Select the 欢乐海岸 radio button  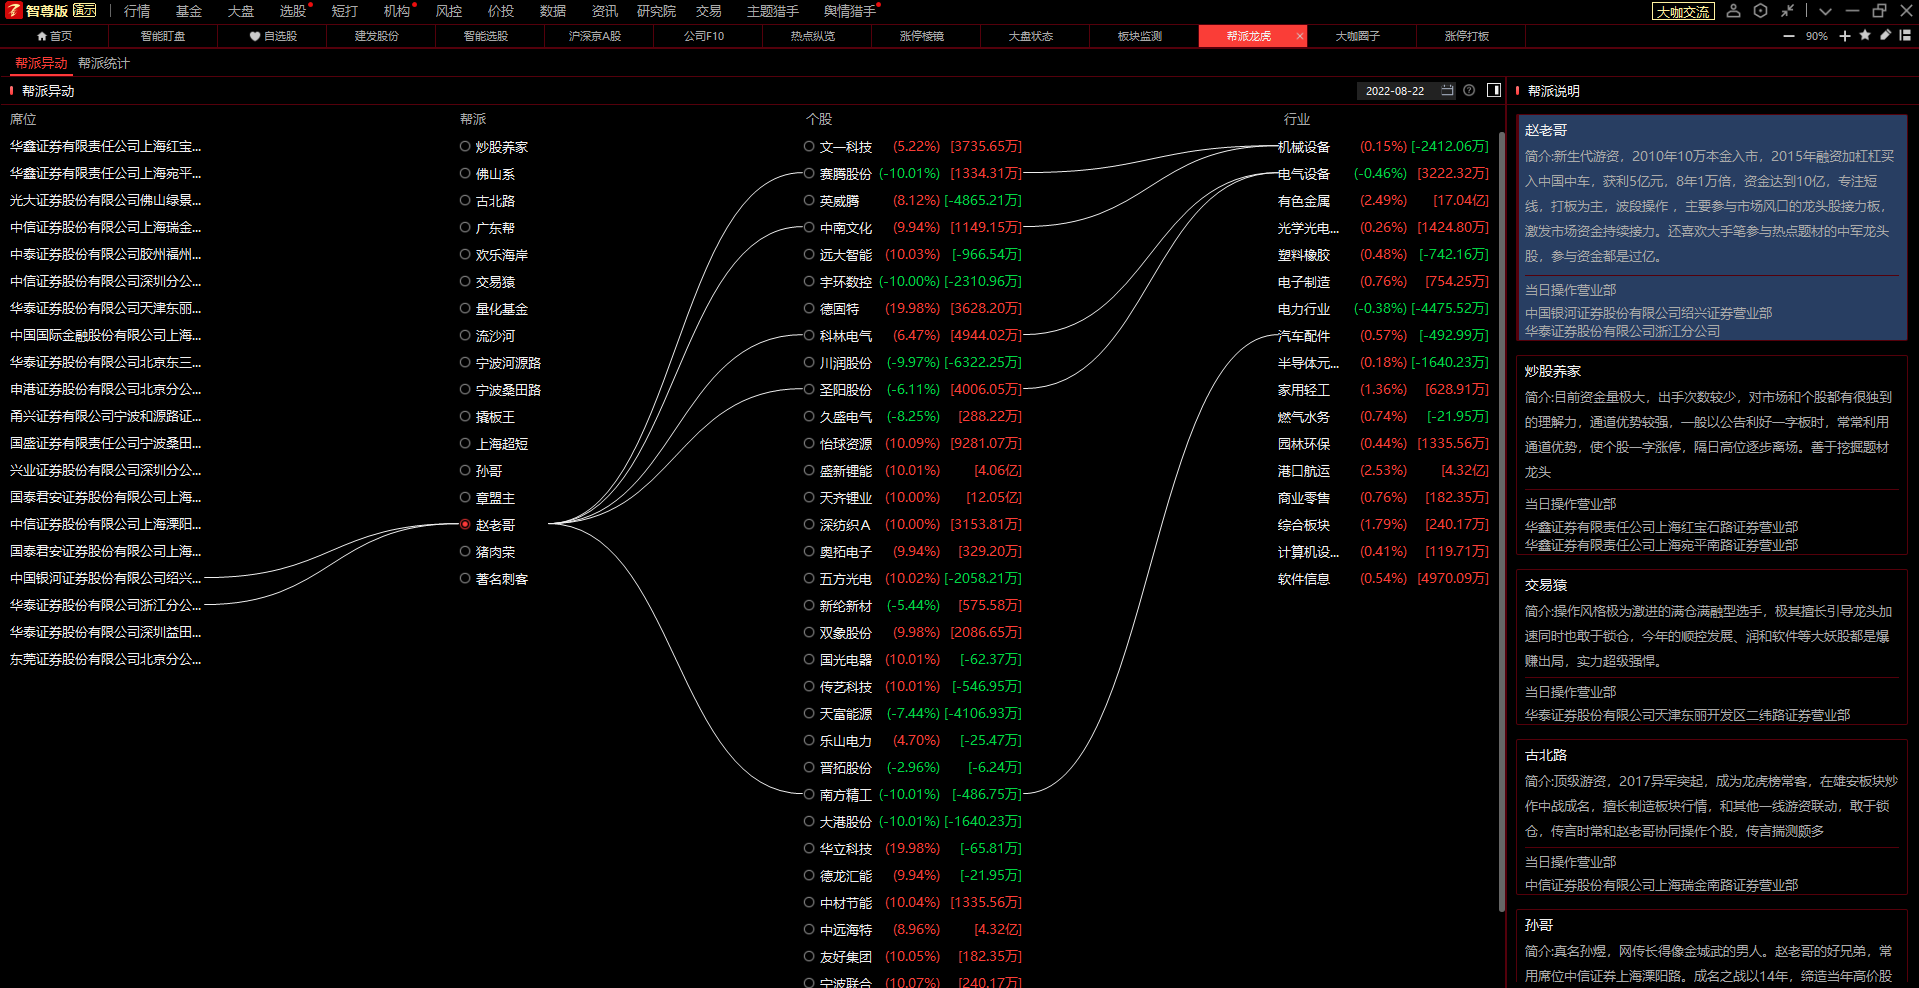[x=465, y=254]
